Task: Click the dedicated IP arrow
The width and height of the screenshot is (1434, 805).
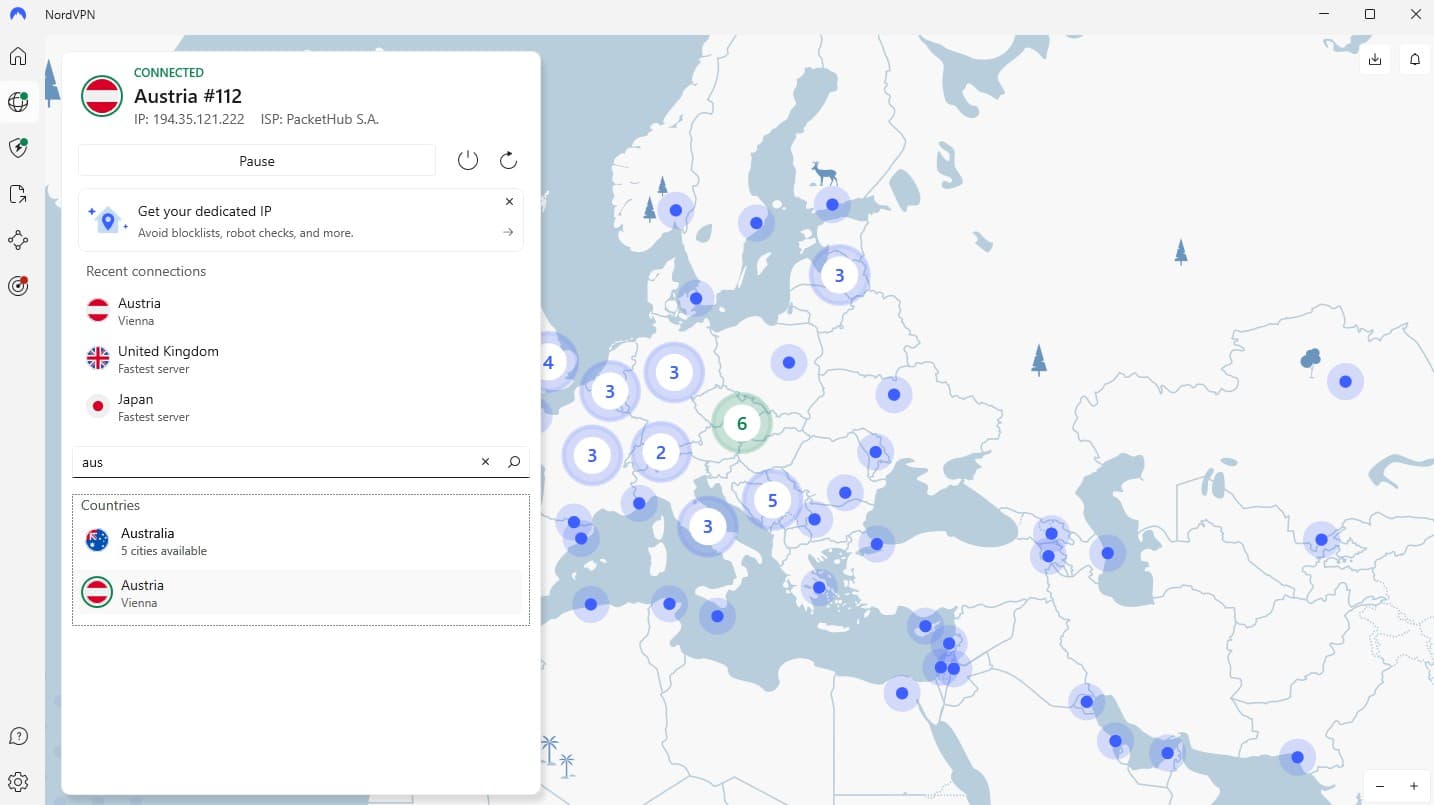Action: coord(508,232)
